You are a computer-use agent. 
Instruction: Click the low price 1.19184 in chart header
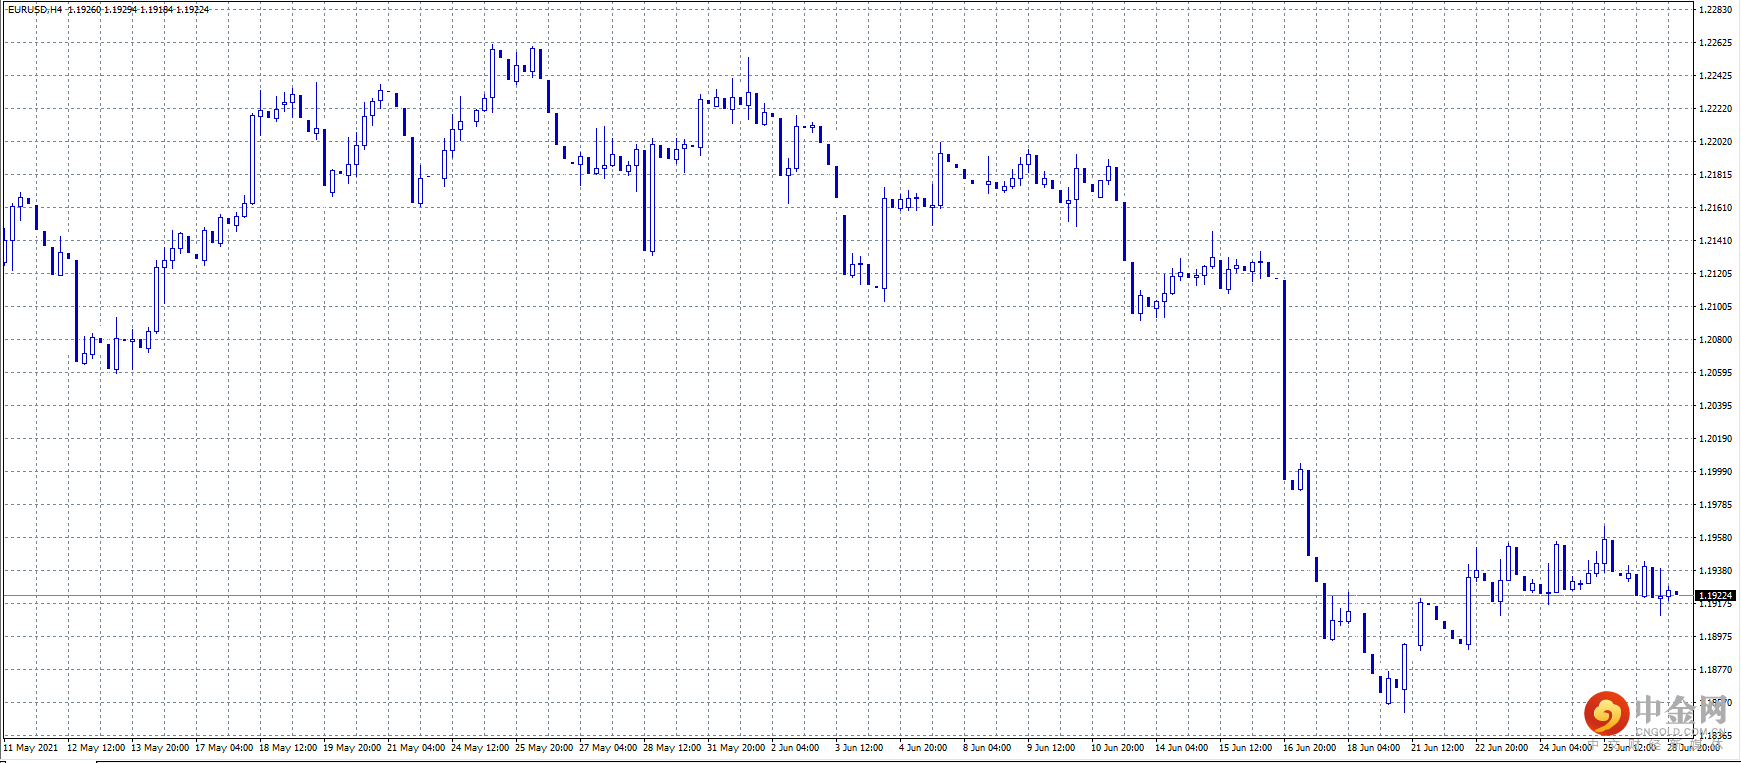click(156, 9)
